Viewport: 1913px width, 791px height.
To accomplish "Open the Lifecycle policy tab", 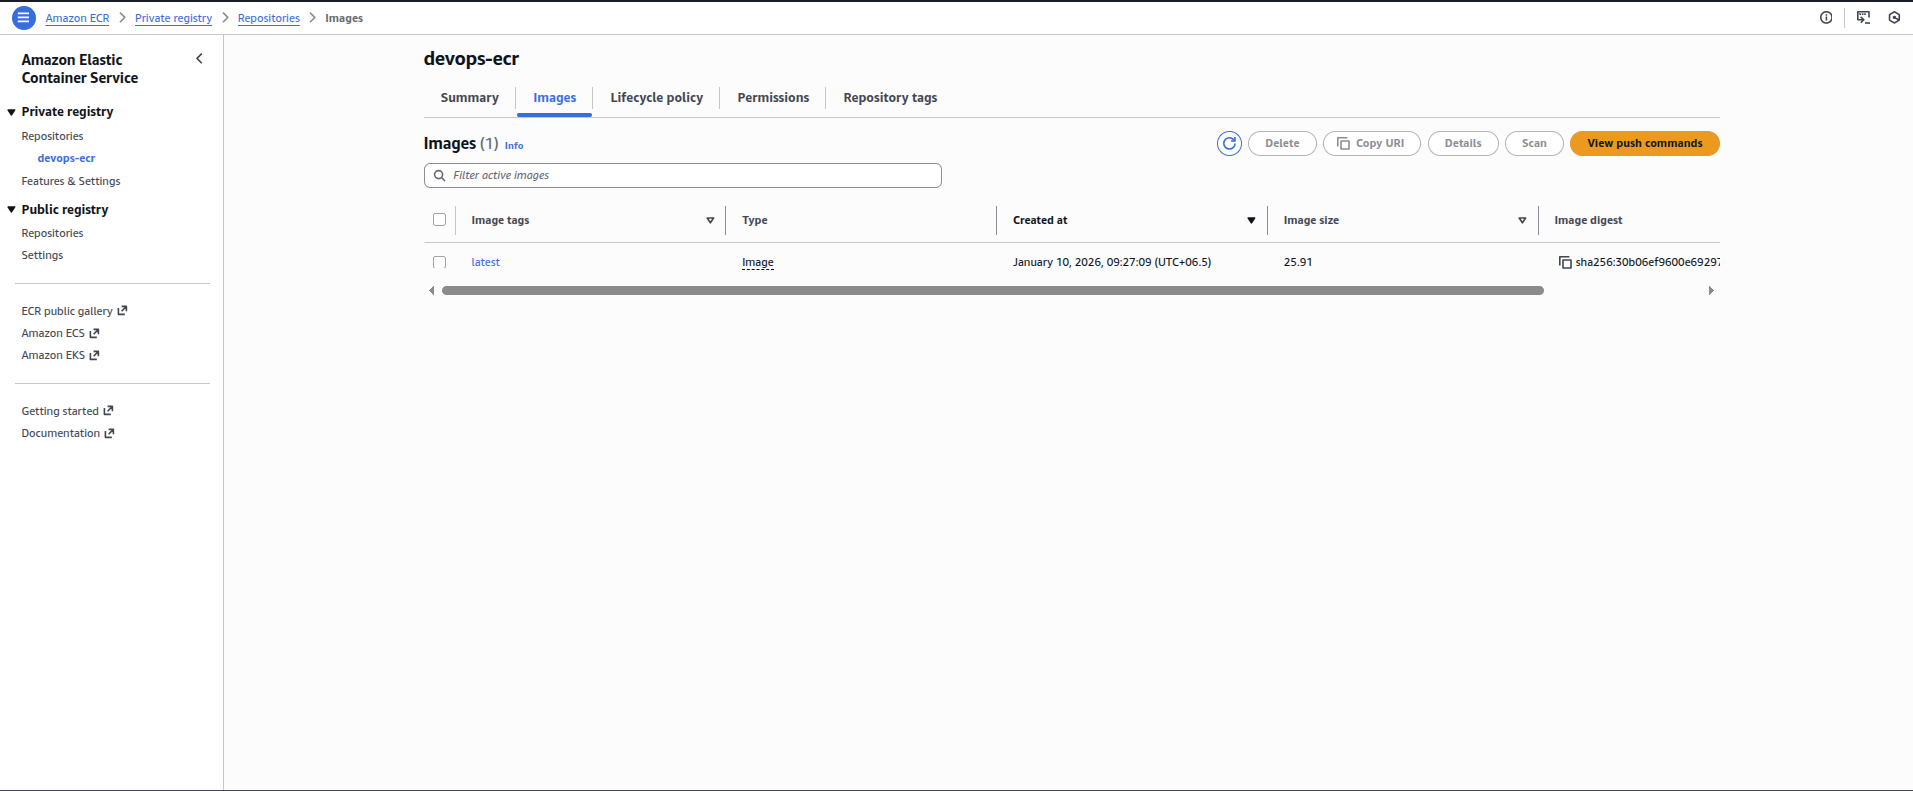I will pyautogui.click(x=656, y=98).
